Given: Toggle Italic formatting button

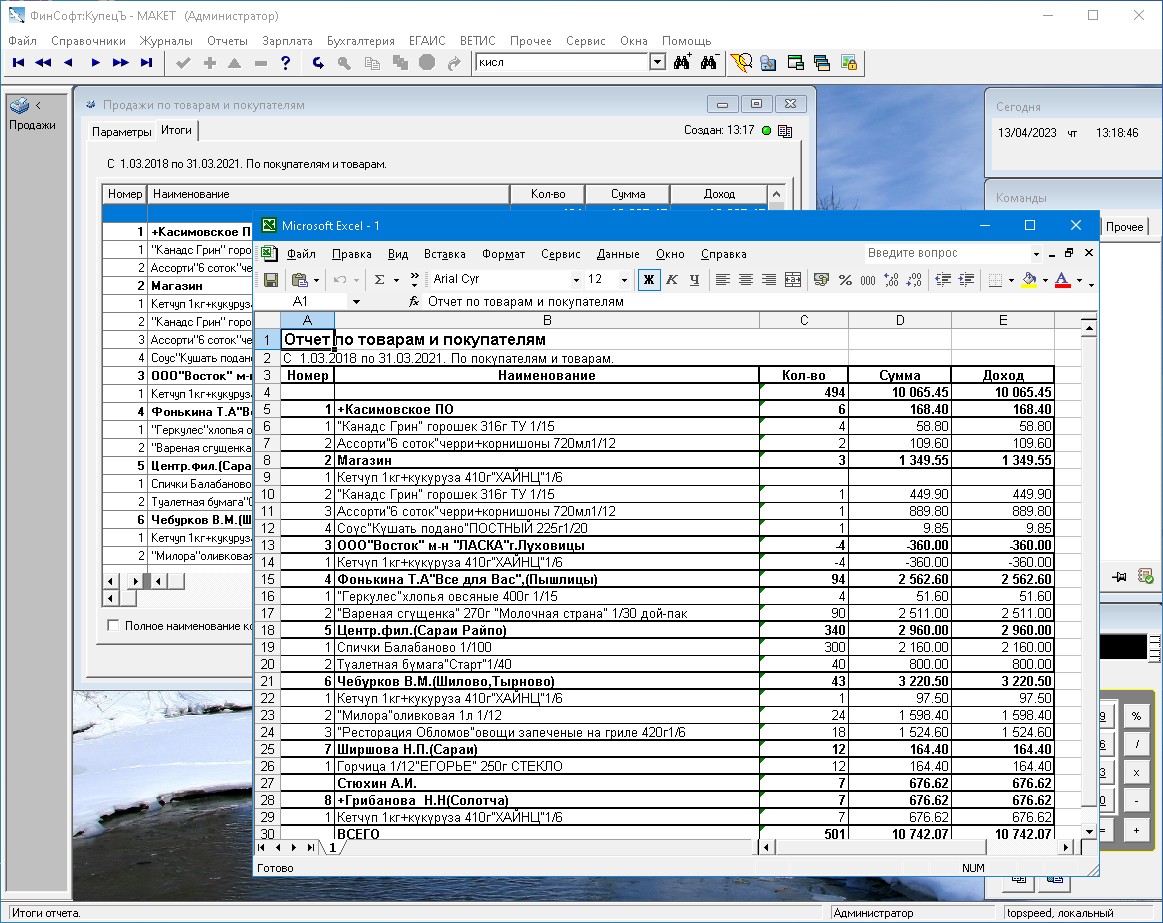Looking at the screenshot, I should tap(672, 280).
